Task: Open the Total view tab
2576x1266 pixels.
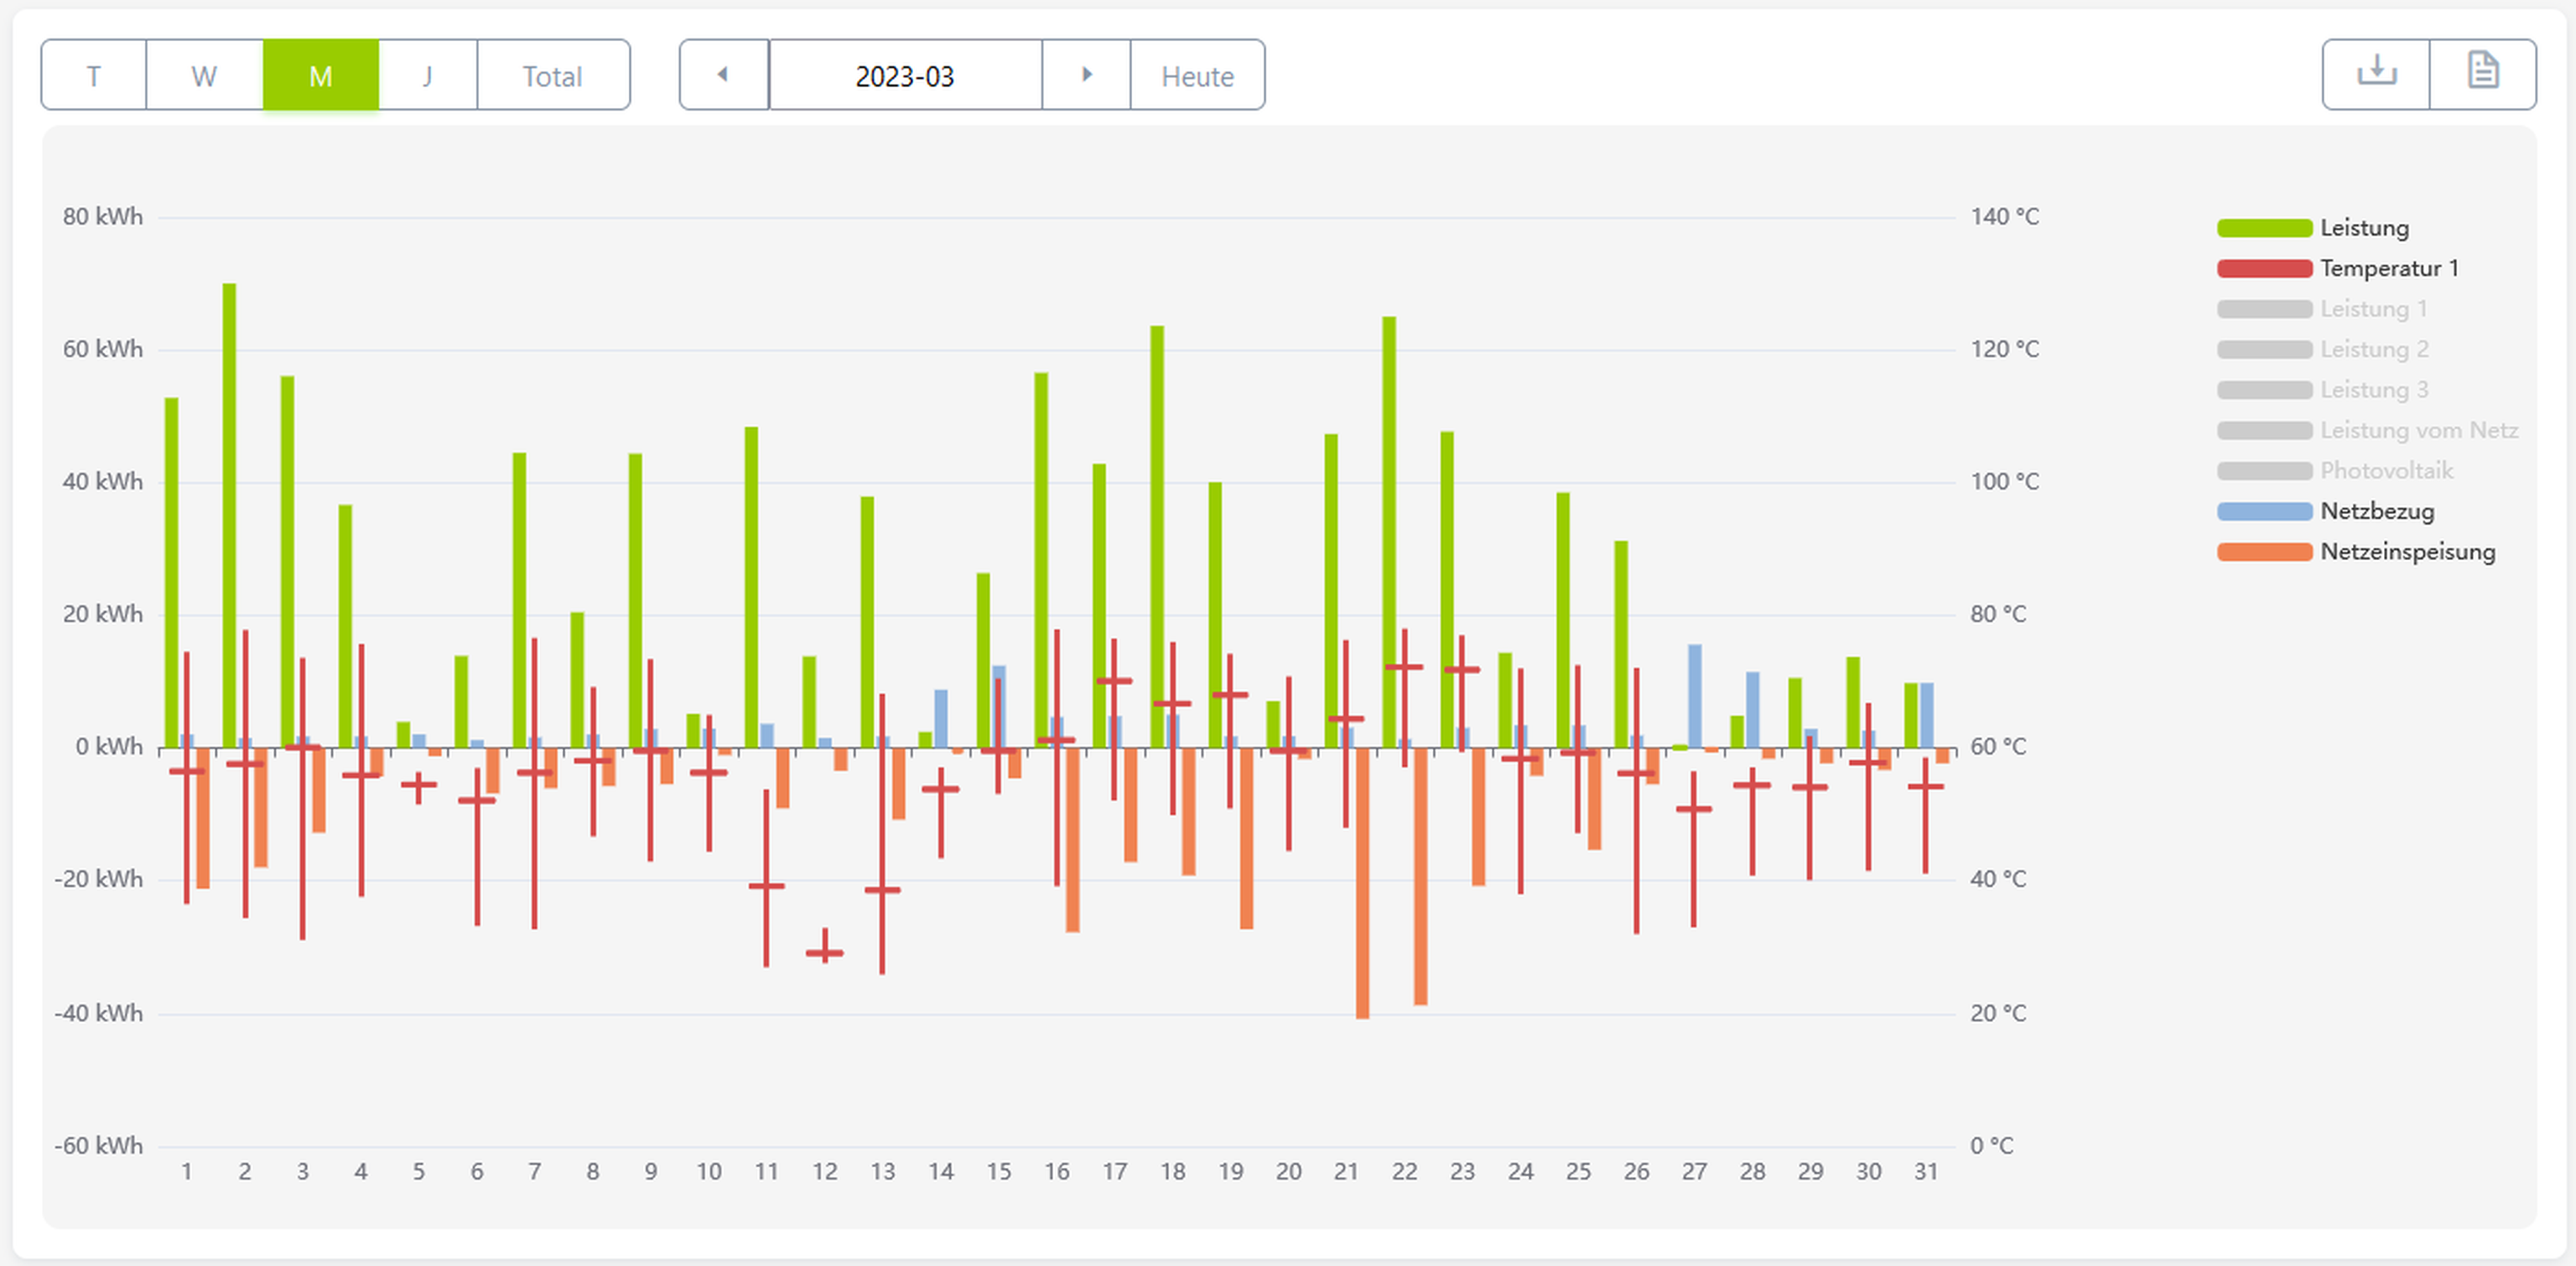Action: pos(552,76)
